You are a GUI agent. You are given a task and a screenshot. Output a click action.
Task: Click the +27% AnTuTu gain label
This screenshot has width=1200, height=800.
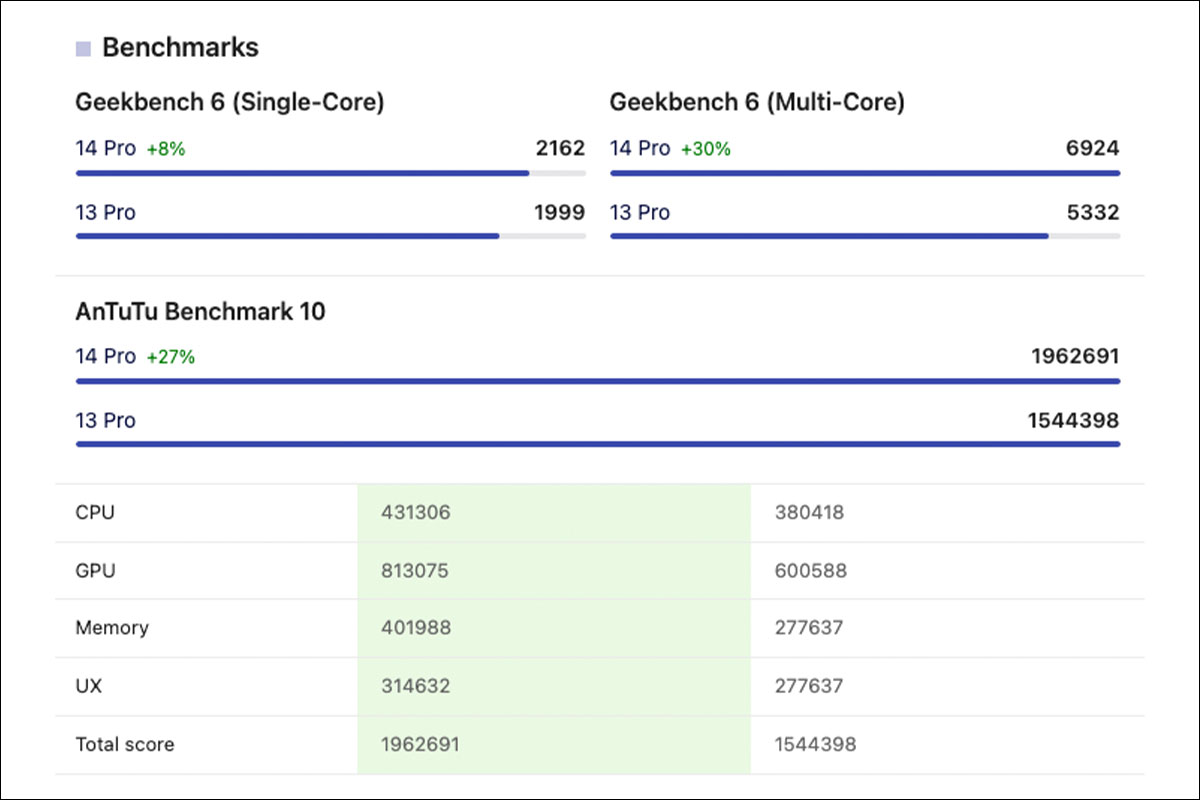(x=171, y=357)
